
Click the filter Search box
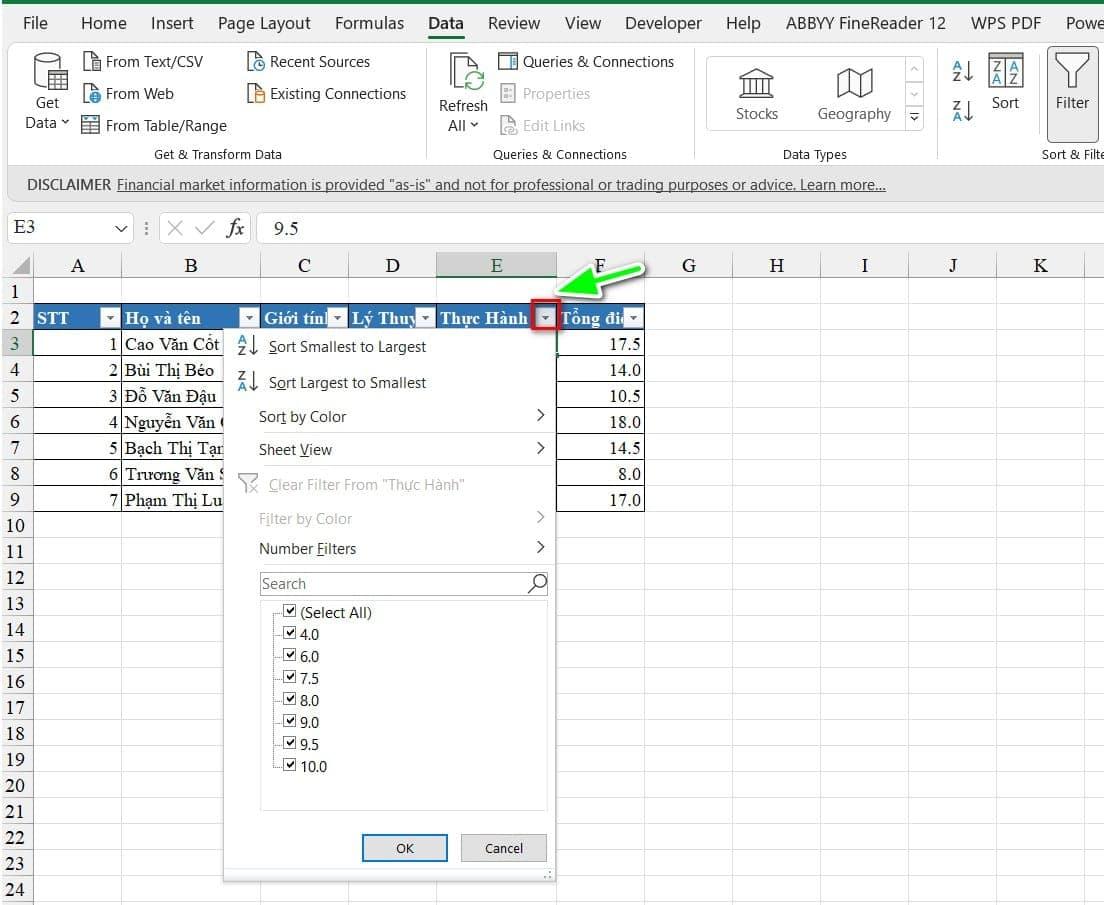coord(392,584)
